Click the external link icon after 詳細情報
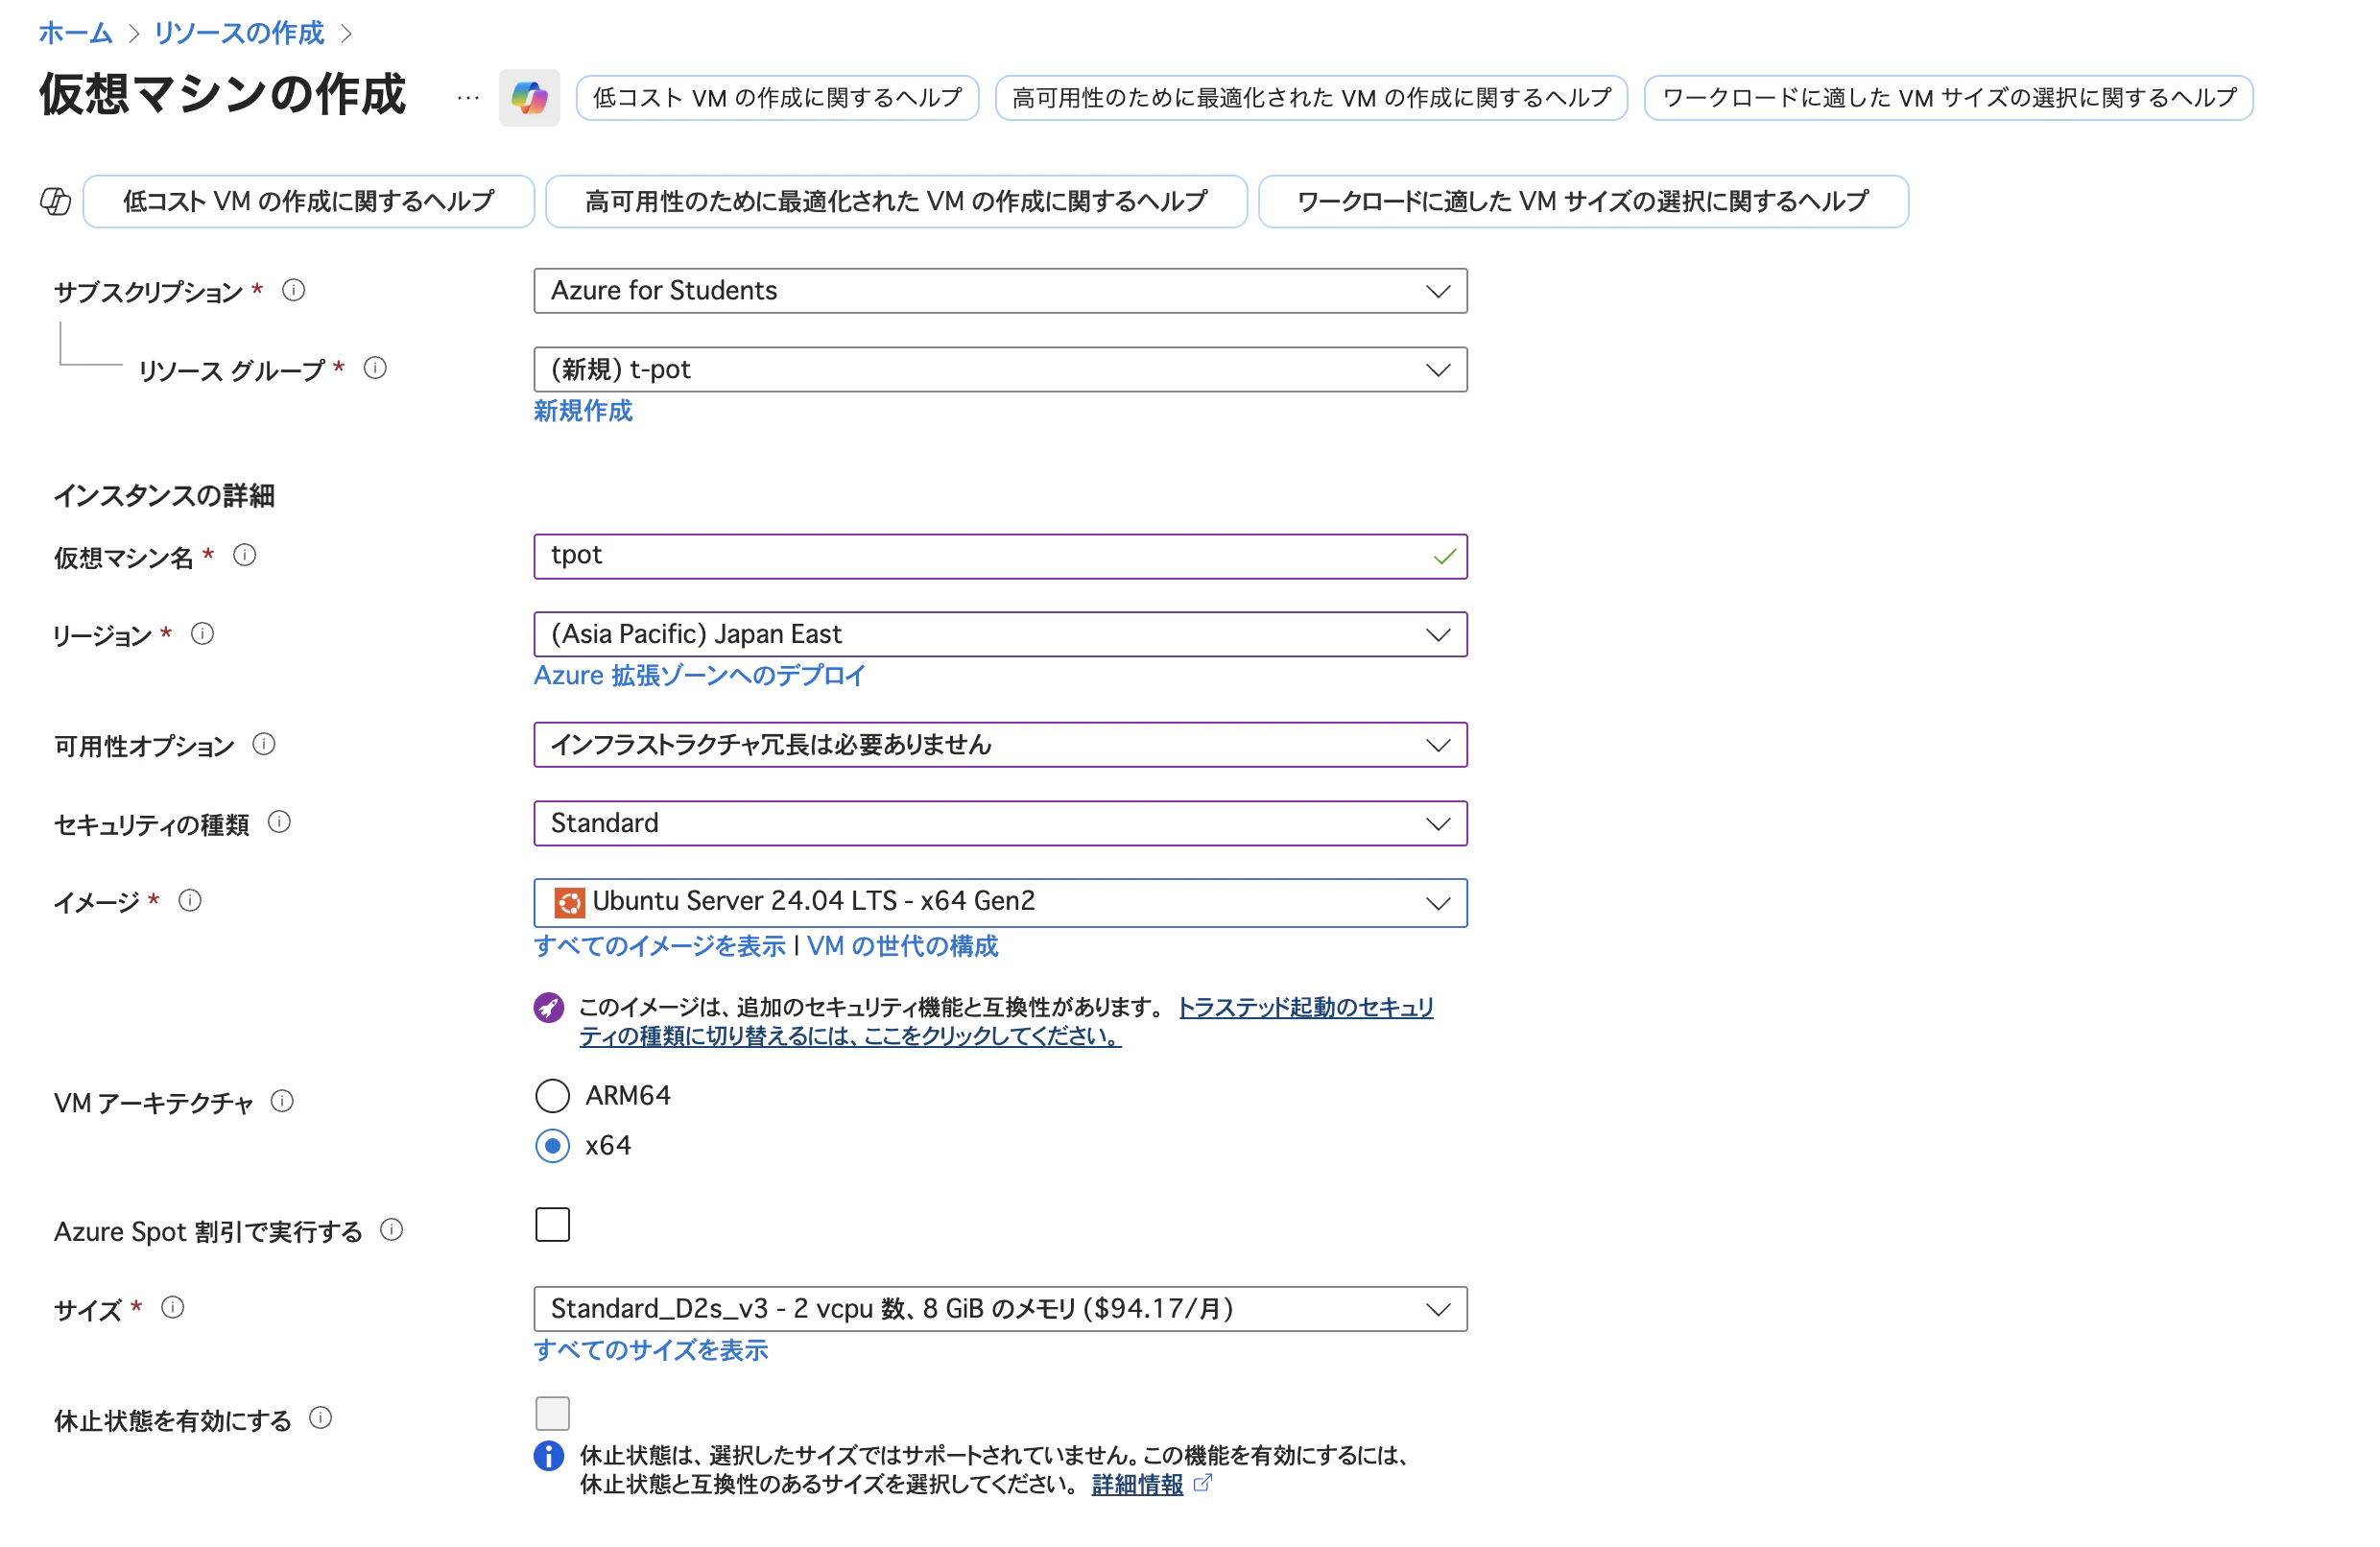Screen dimensions: 2380x1547 1203,1484
